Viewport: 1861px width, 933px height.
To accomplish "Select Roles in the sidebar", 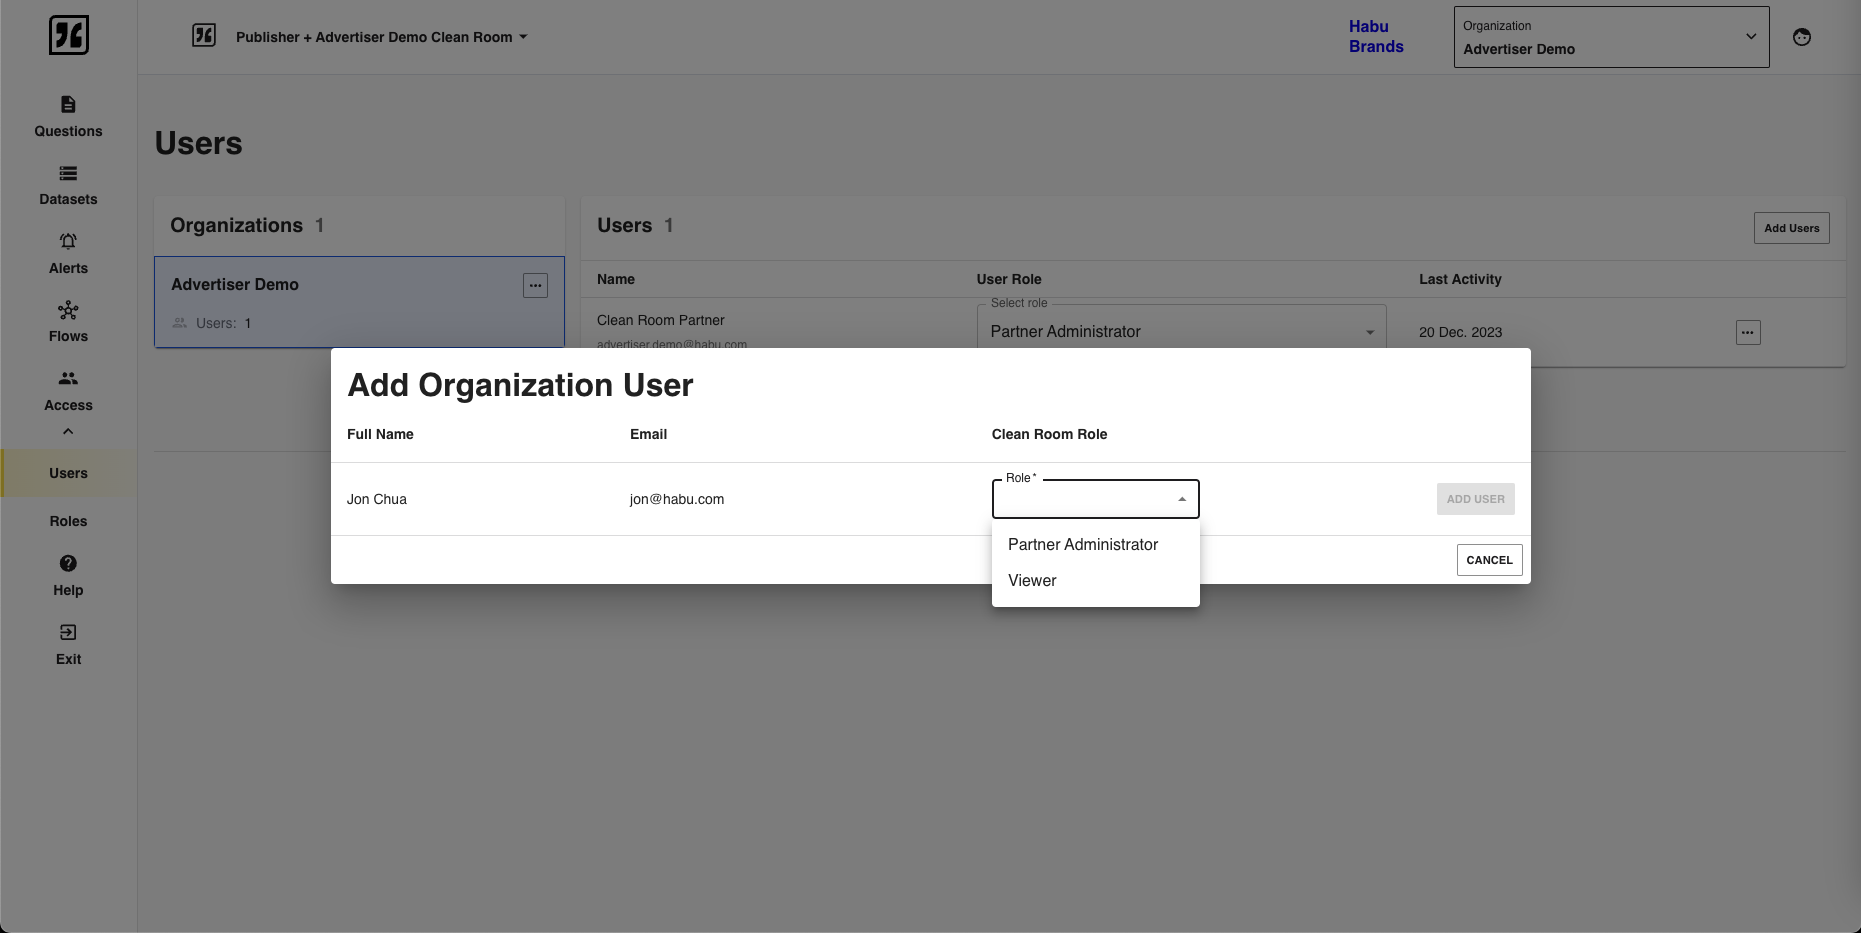I will point(68,521).
